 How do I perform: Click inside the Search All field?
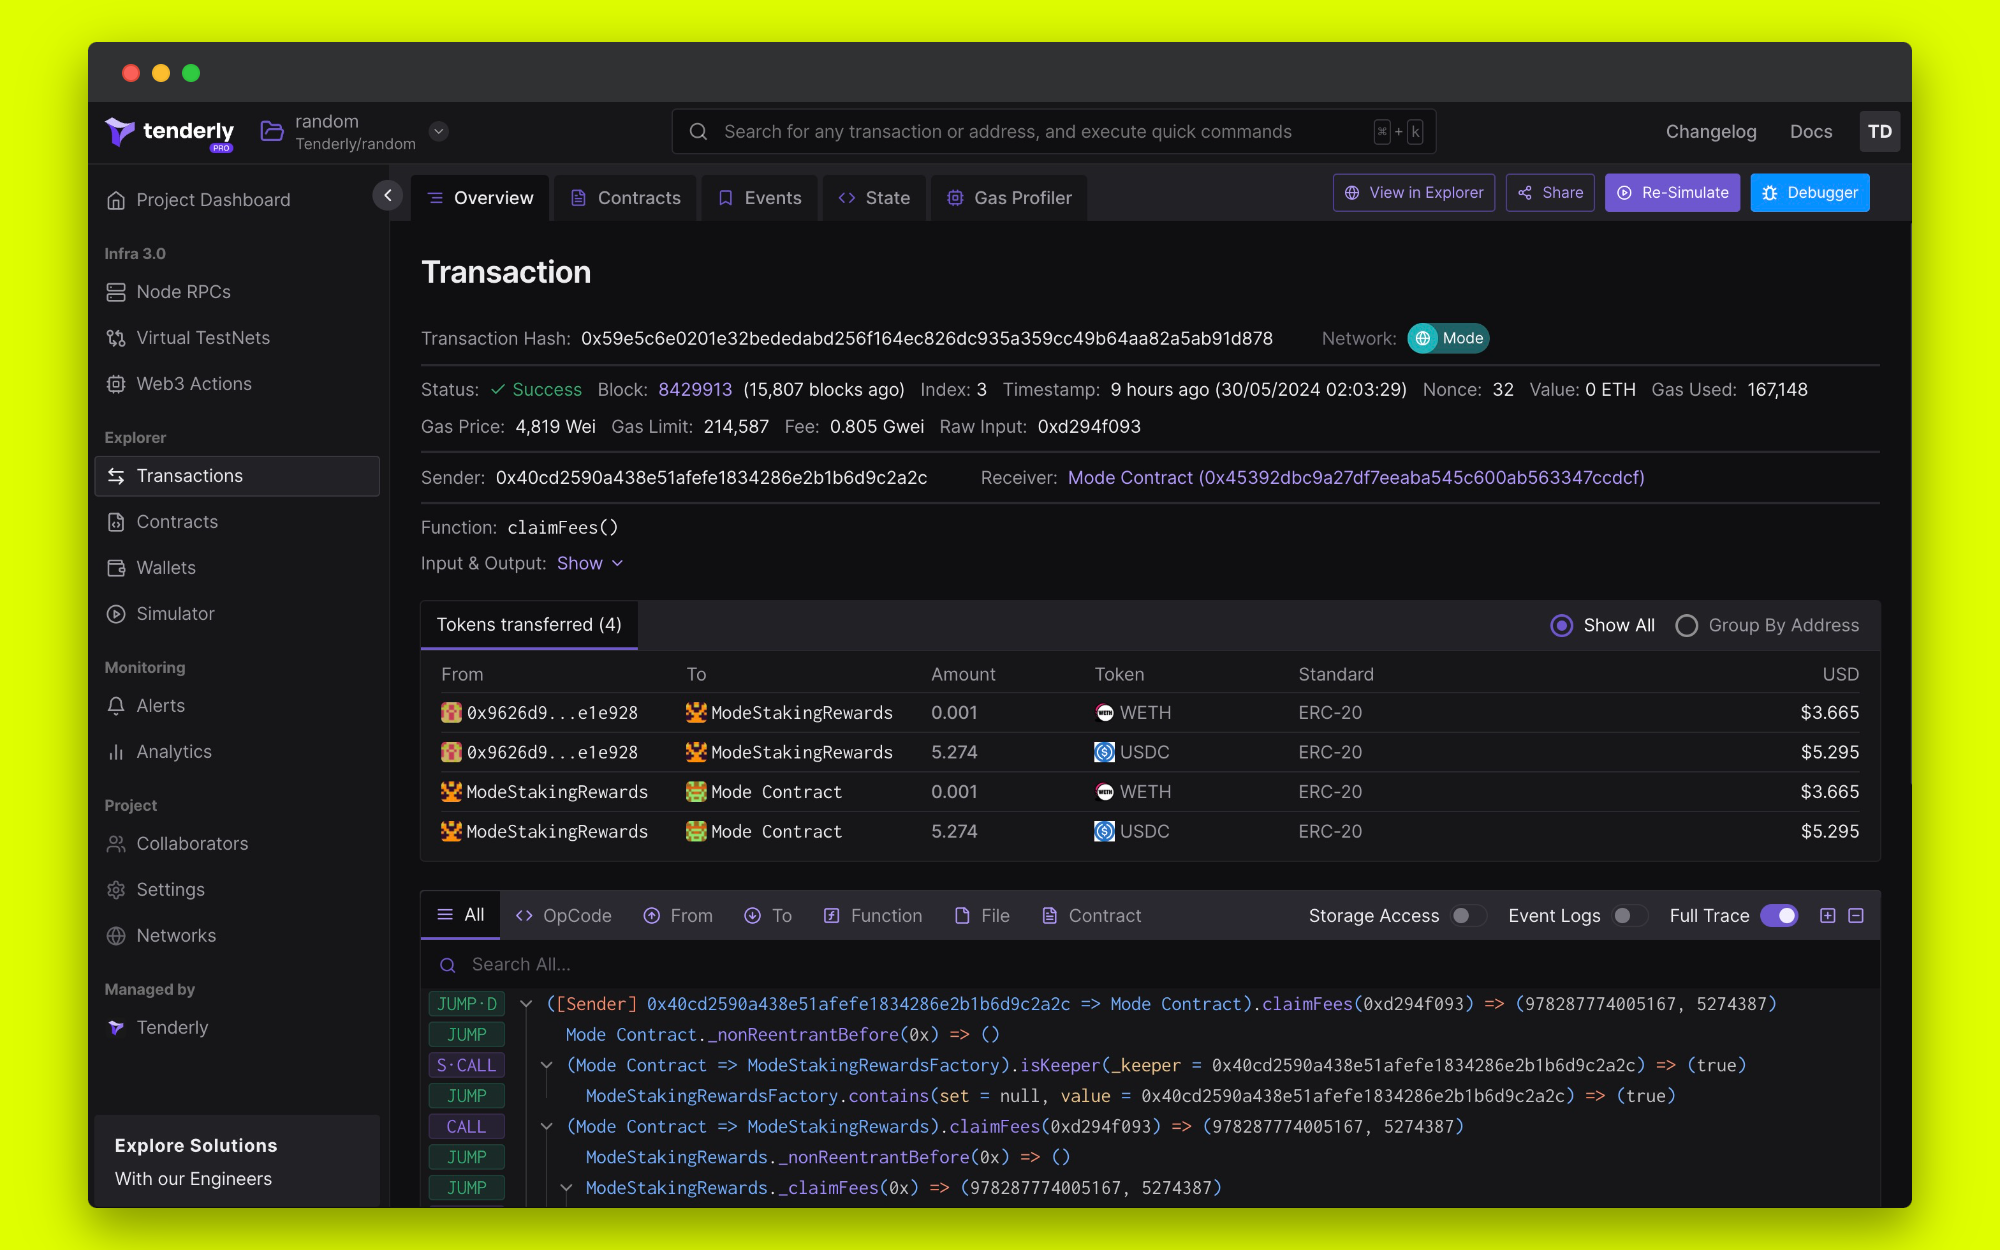click(700, 964)
